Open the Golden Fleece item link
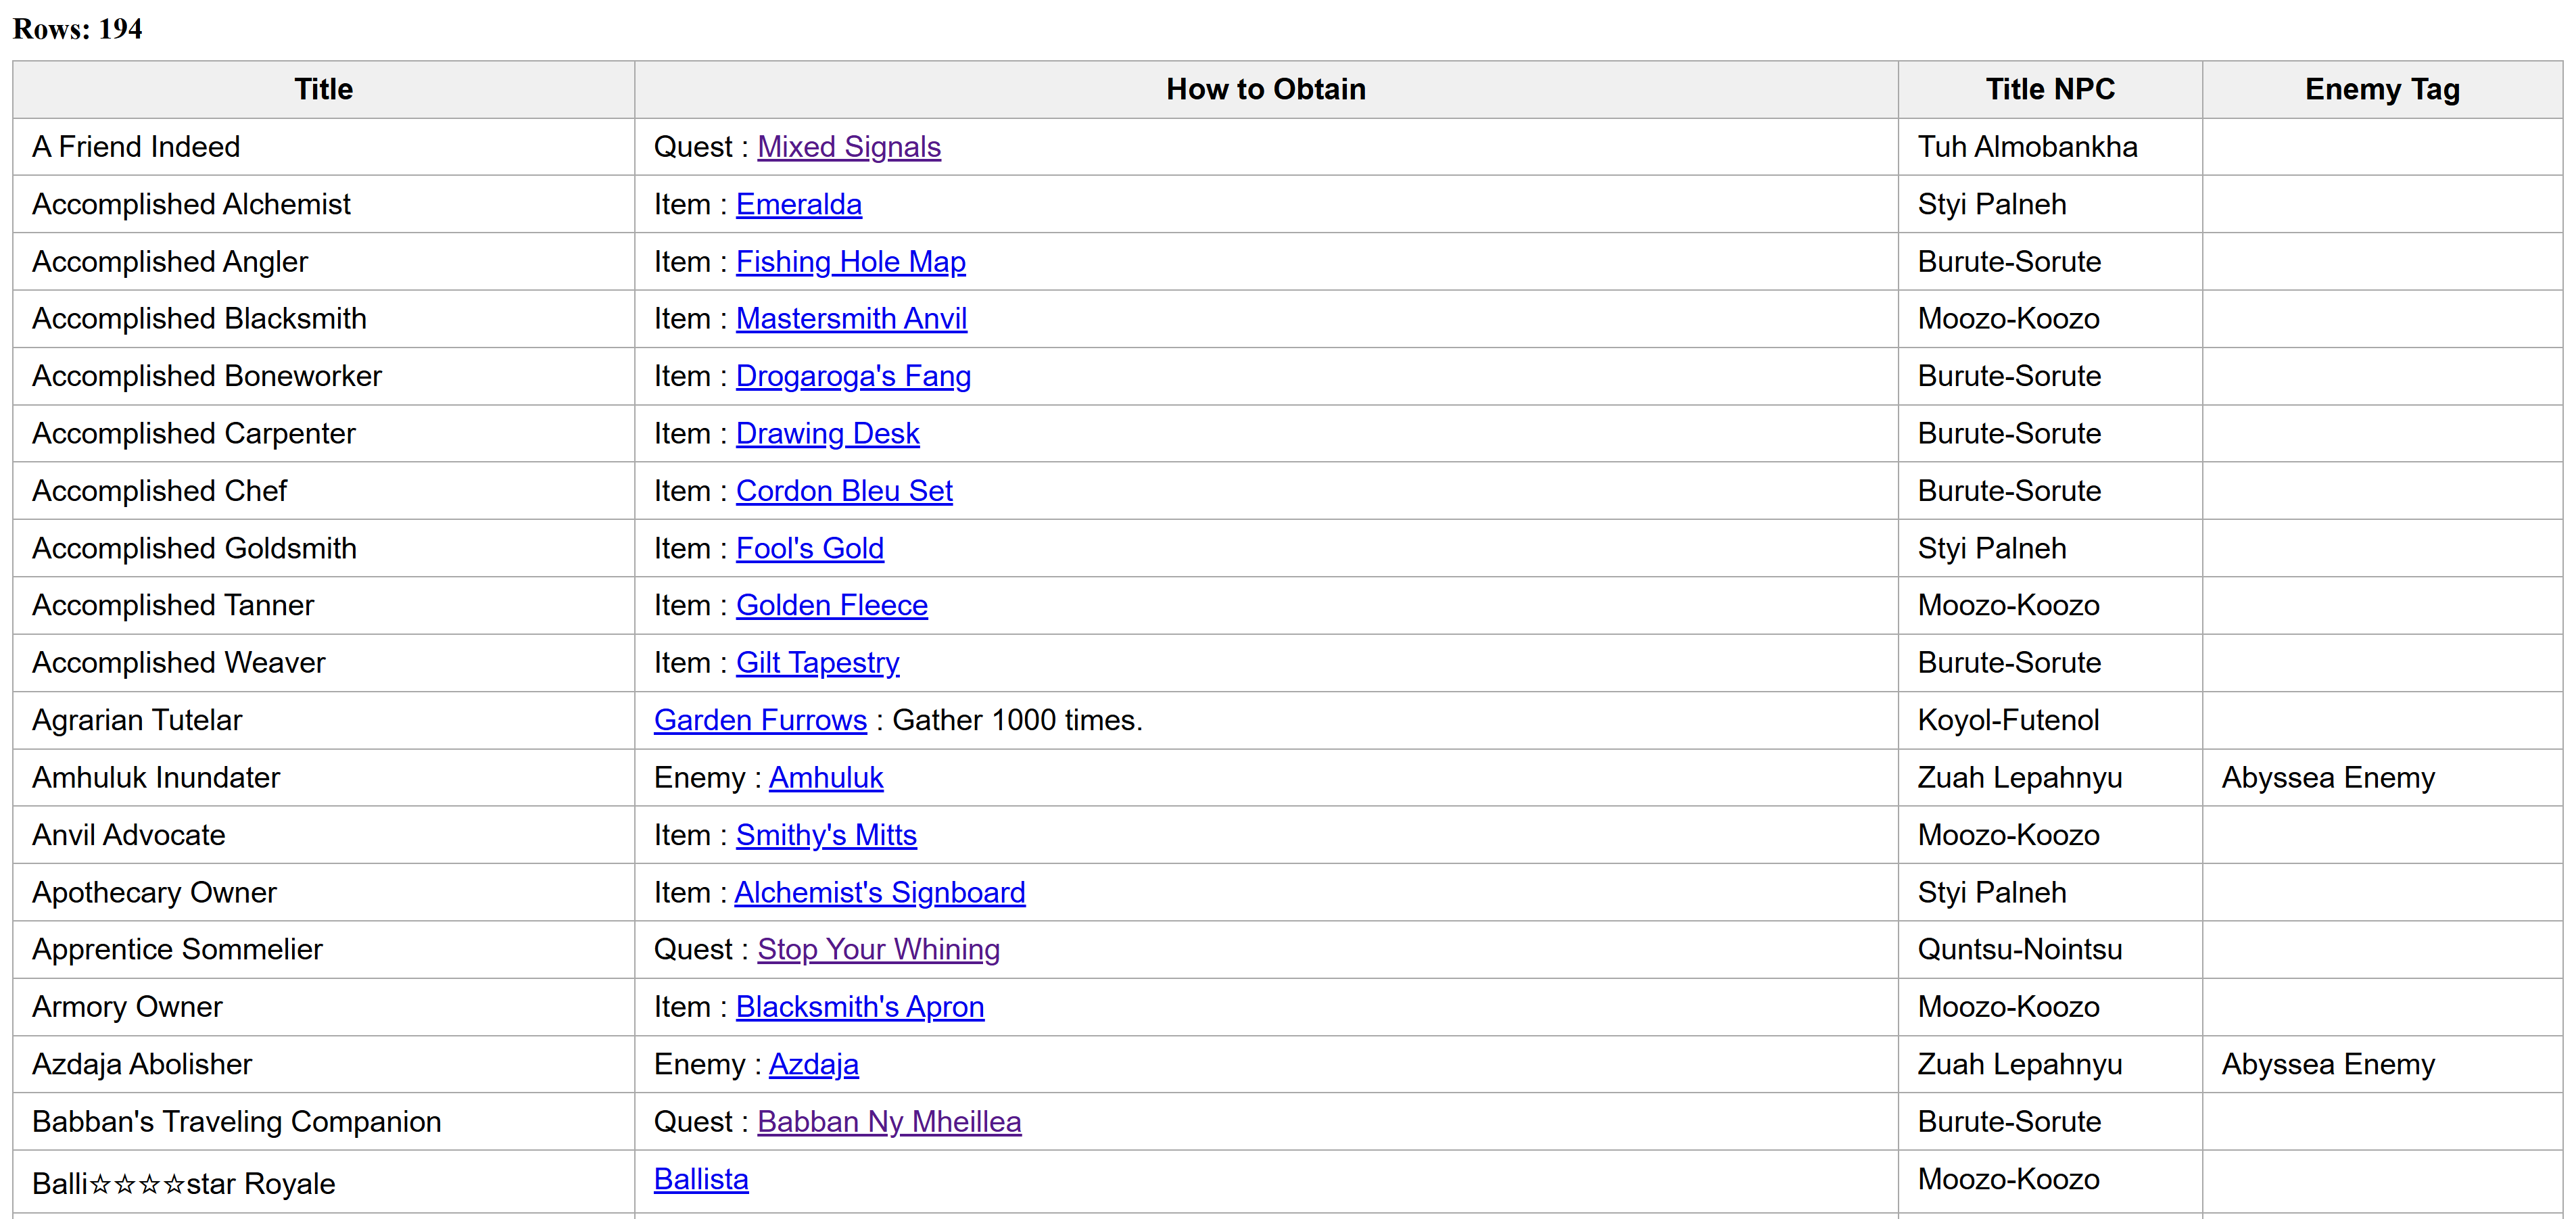The image size is (2576, 1219). (831, 605)
